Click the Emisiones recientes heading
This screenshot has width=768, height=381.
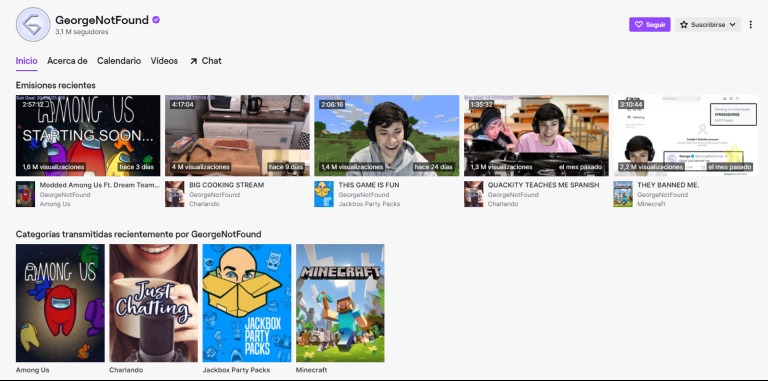[55, 85]
